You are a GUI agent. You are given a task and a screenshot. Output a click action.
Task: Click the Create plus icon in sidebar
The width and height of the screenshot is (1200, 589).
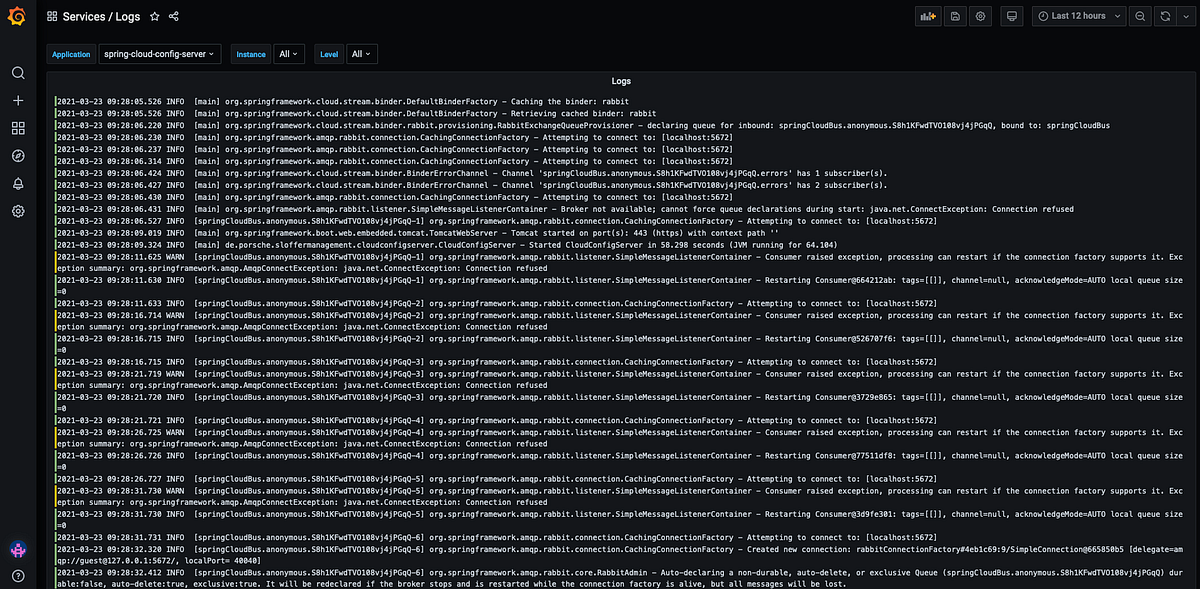point(16,99)
